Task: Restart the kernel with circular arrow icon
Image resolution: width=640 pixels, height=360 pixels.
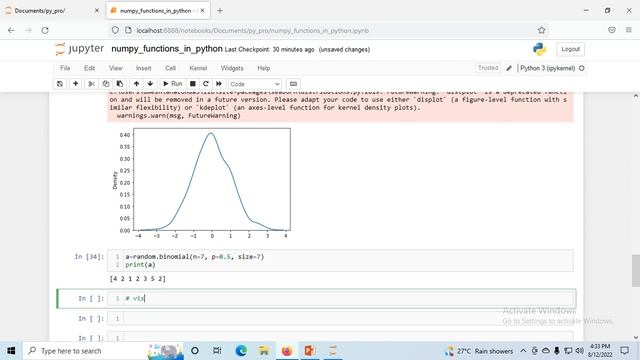Action: 206,84
